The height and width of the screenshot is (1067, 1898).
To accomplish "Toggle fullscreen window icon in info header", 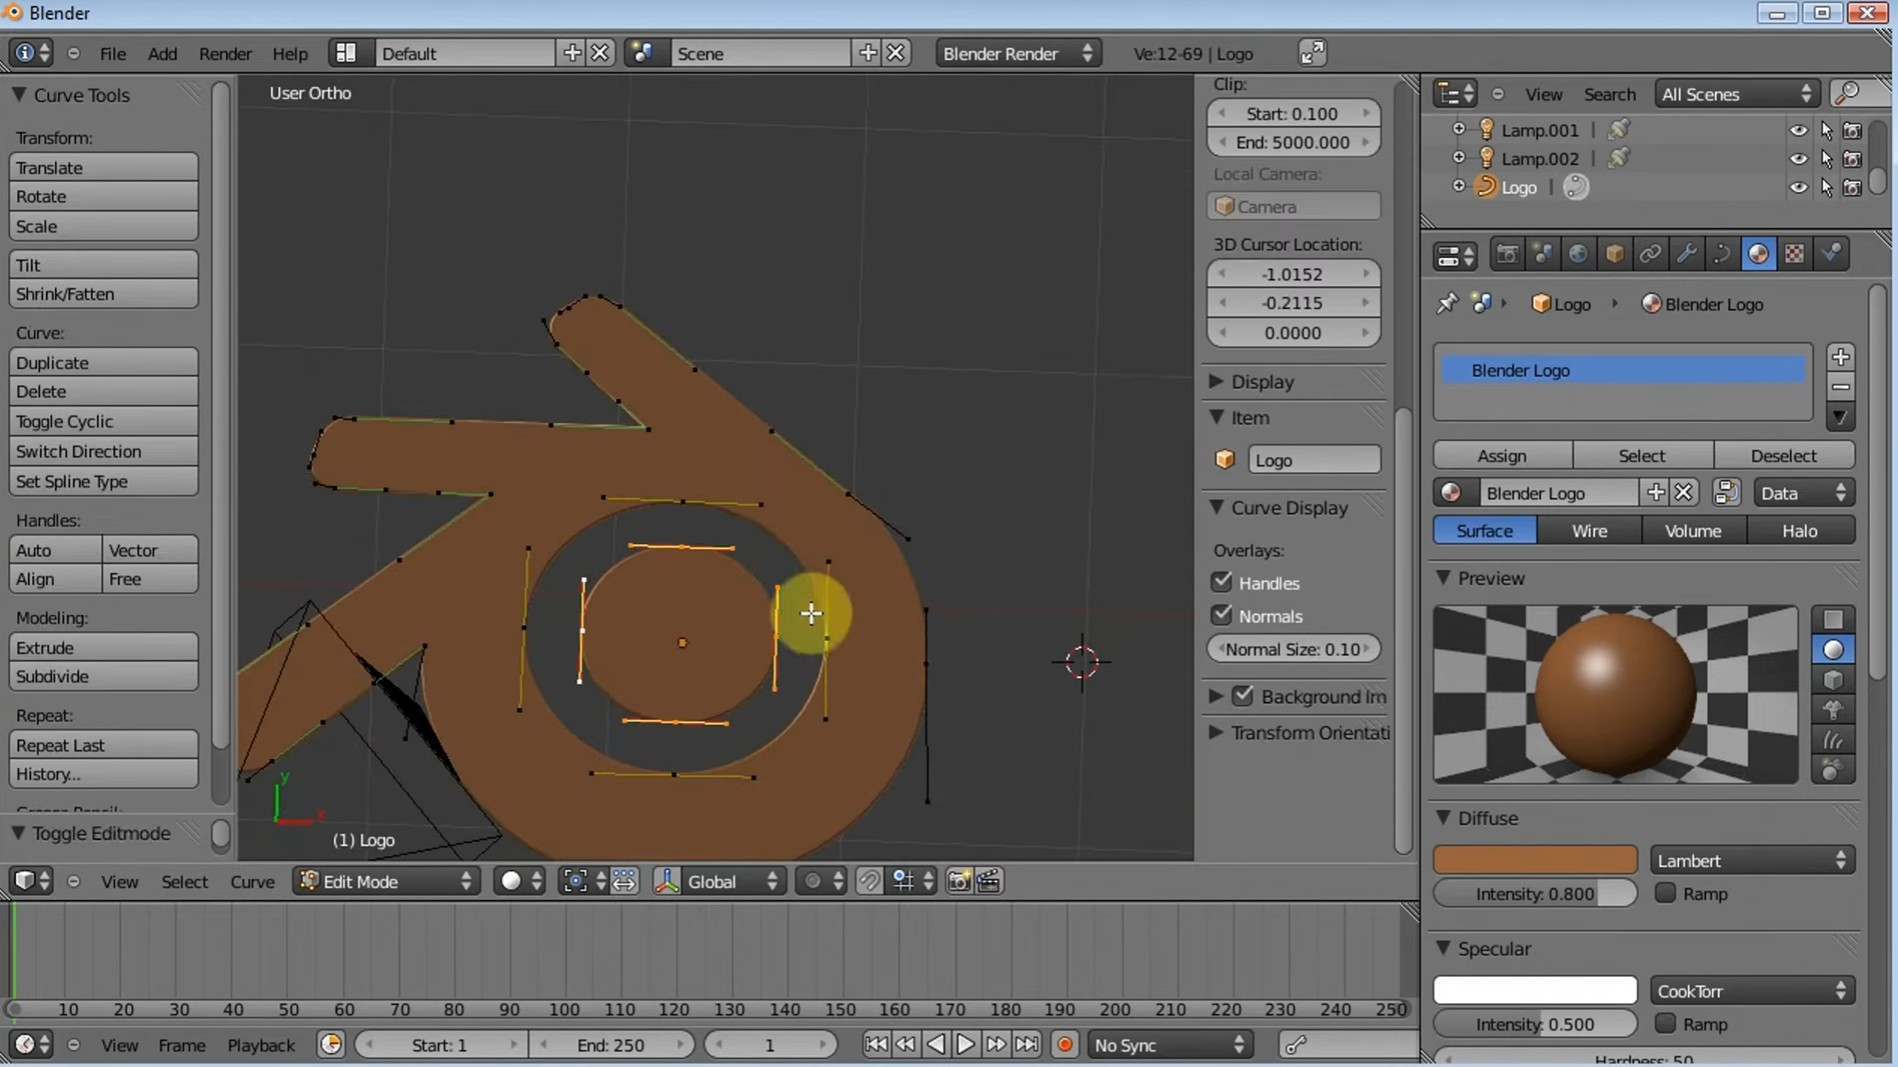I will click(x=1312, y=53).
